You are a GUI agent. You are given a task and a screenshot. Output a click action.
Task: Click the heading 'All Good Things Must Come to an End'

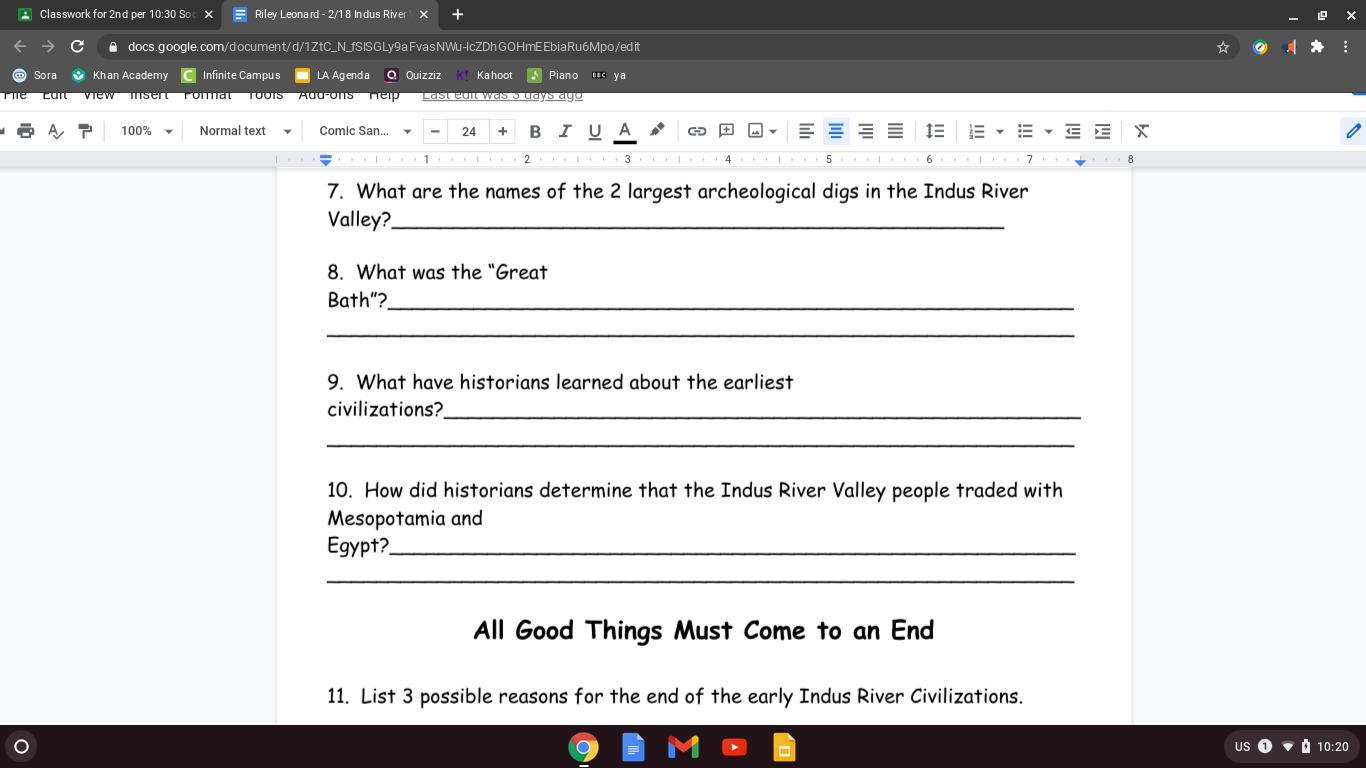pyautogui.click(x=704, y=631)
